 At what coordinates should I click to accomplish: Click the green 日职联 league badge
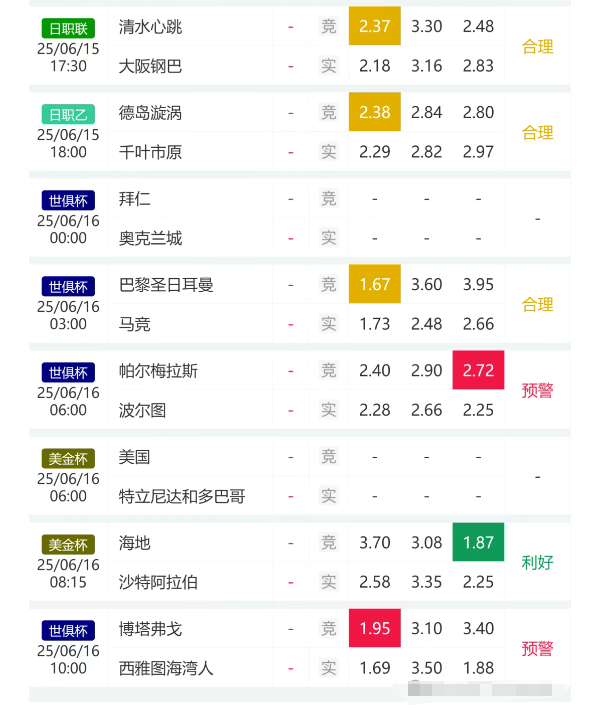tap(68, 28)
